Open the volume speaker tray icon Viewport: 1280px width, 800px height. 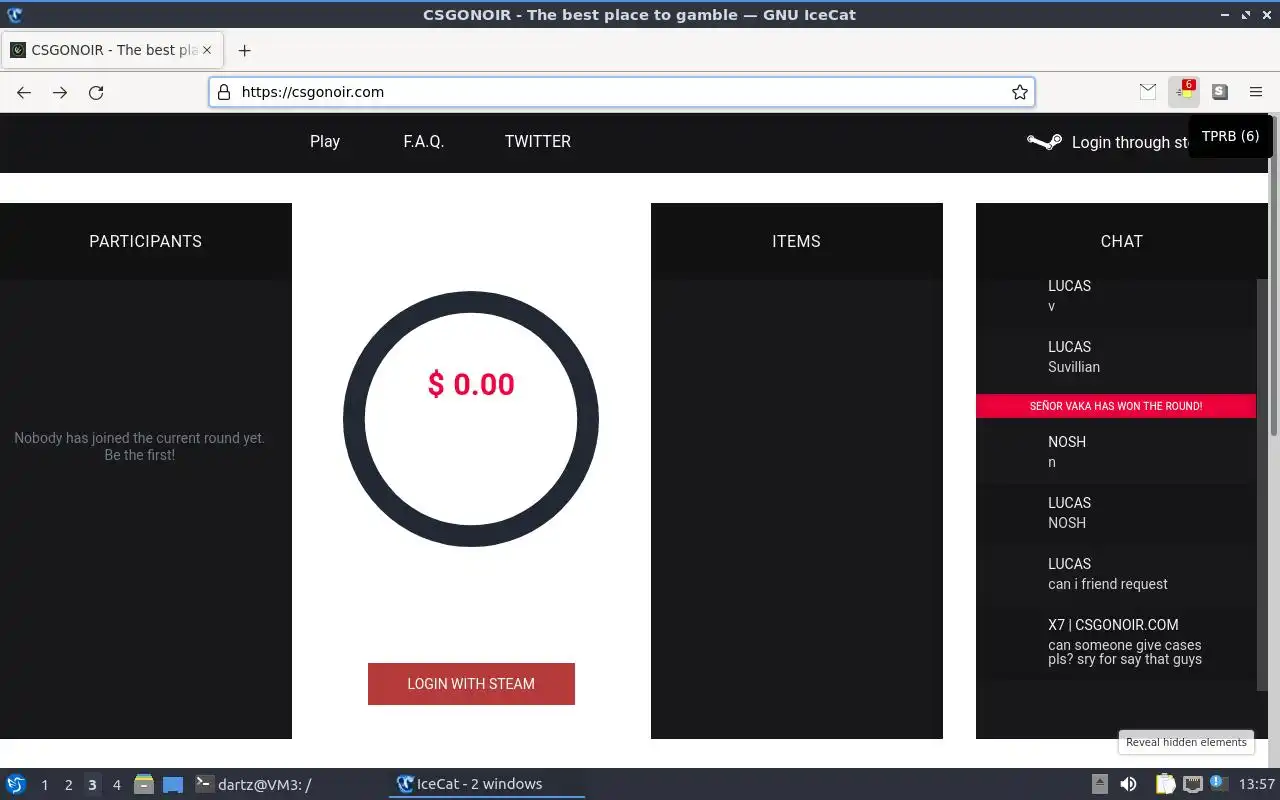click(x=1128, y=784)
